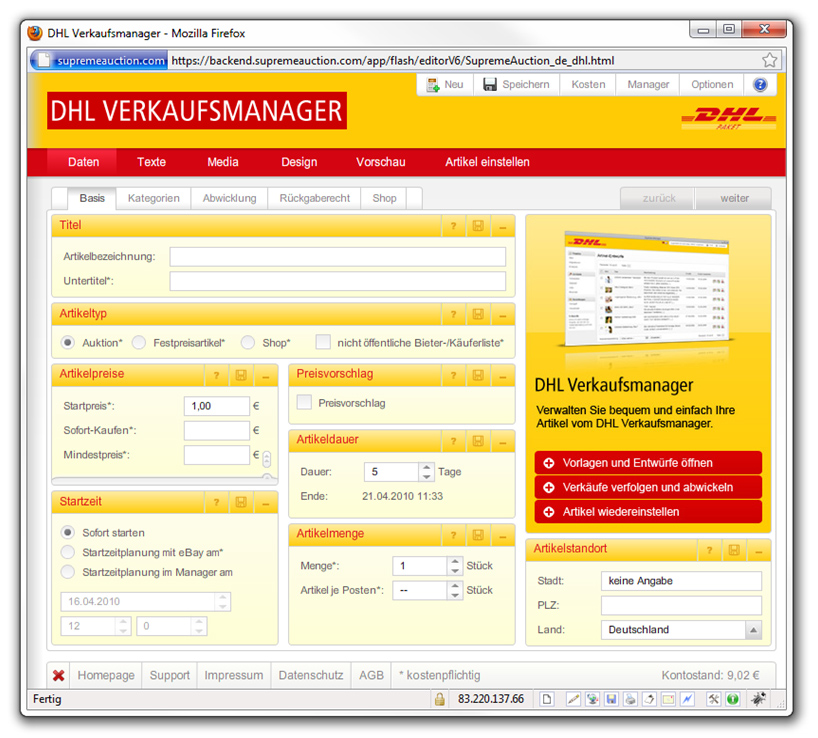Click the red X icon in footer
818x738 pixels.
(x=58, y=675)
